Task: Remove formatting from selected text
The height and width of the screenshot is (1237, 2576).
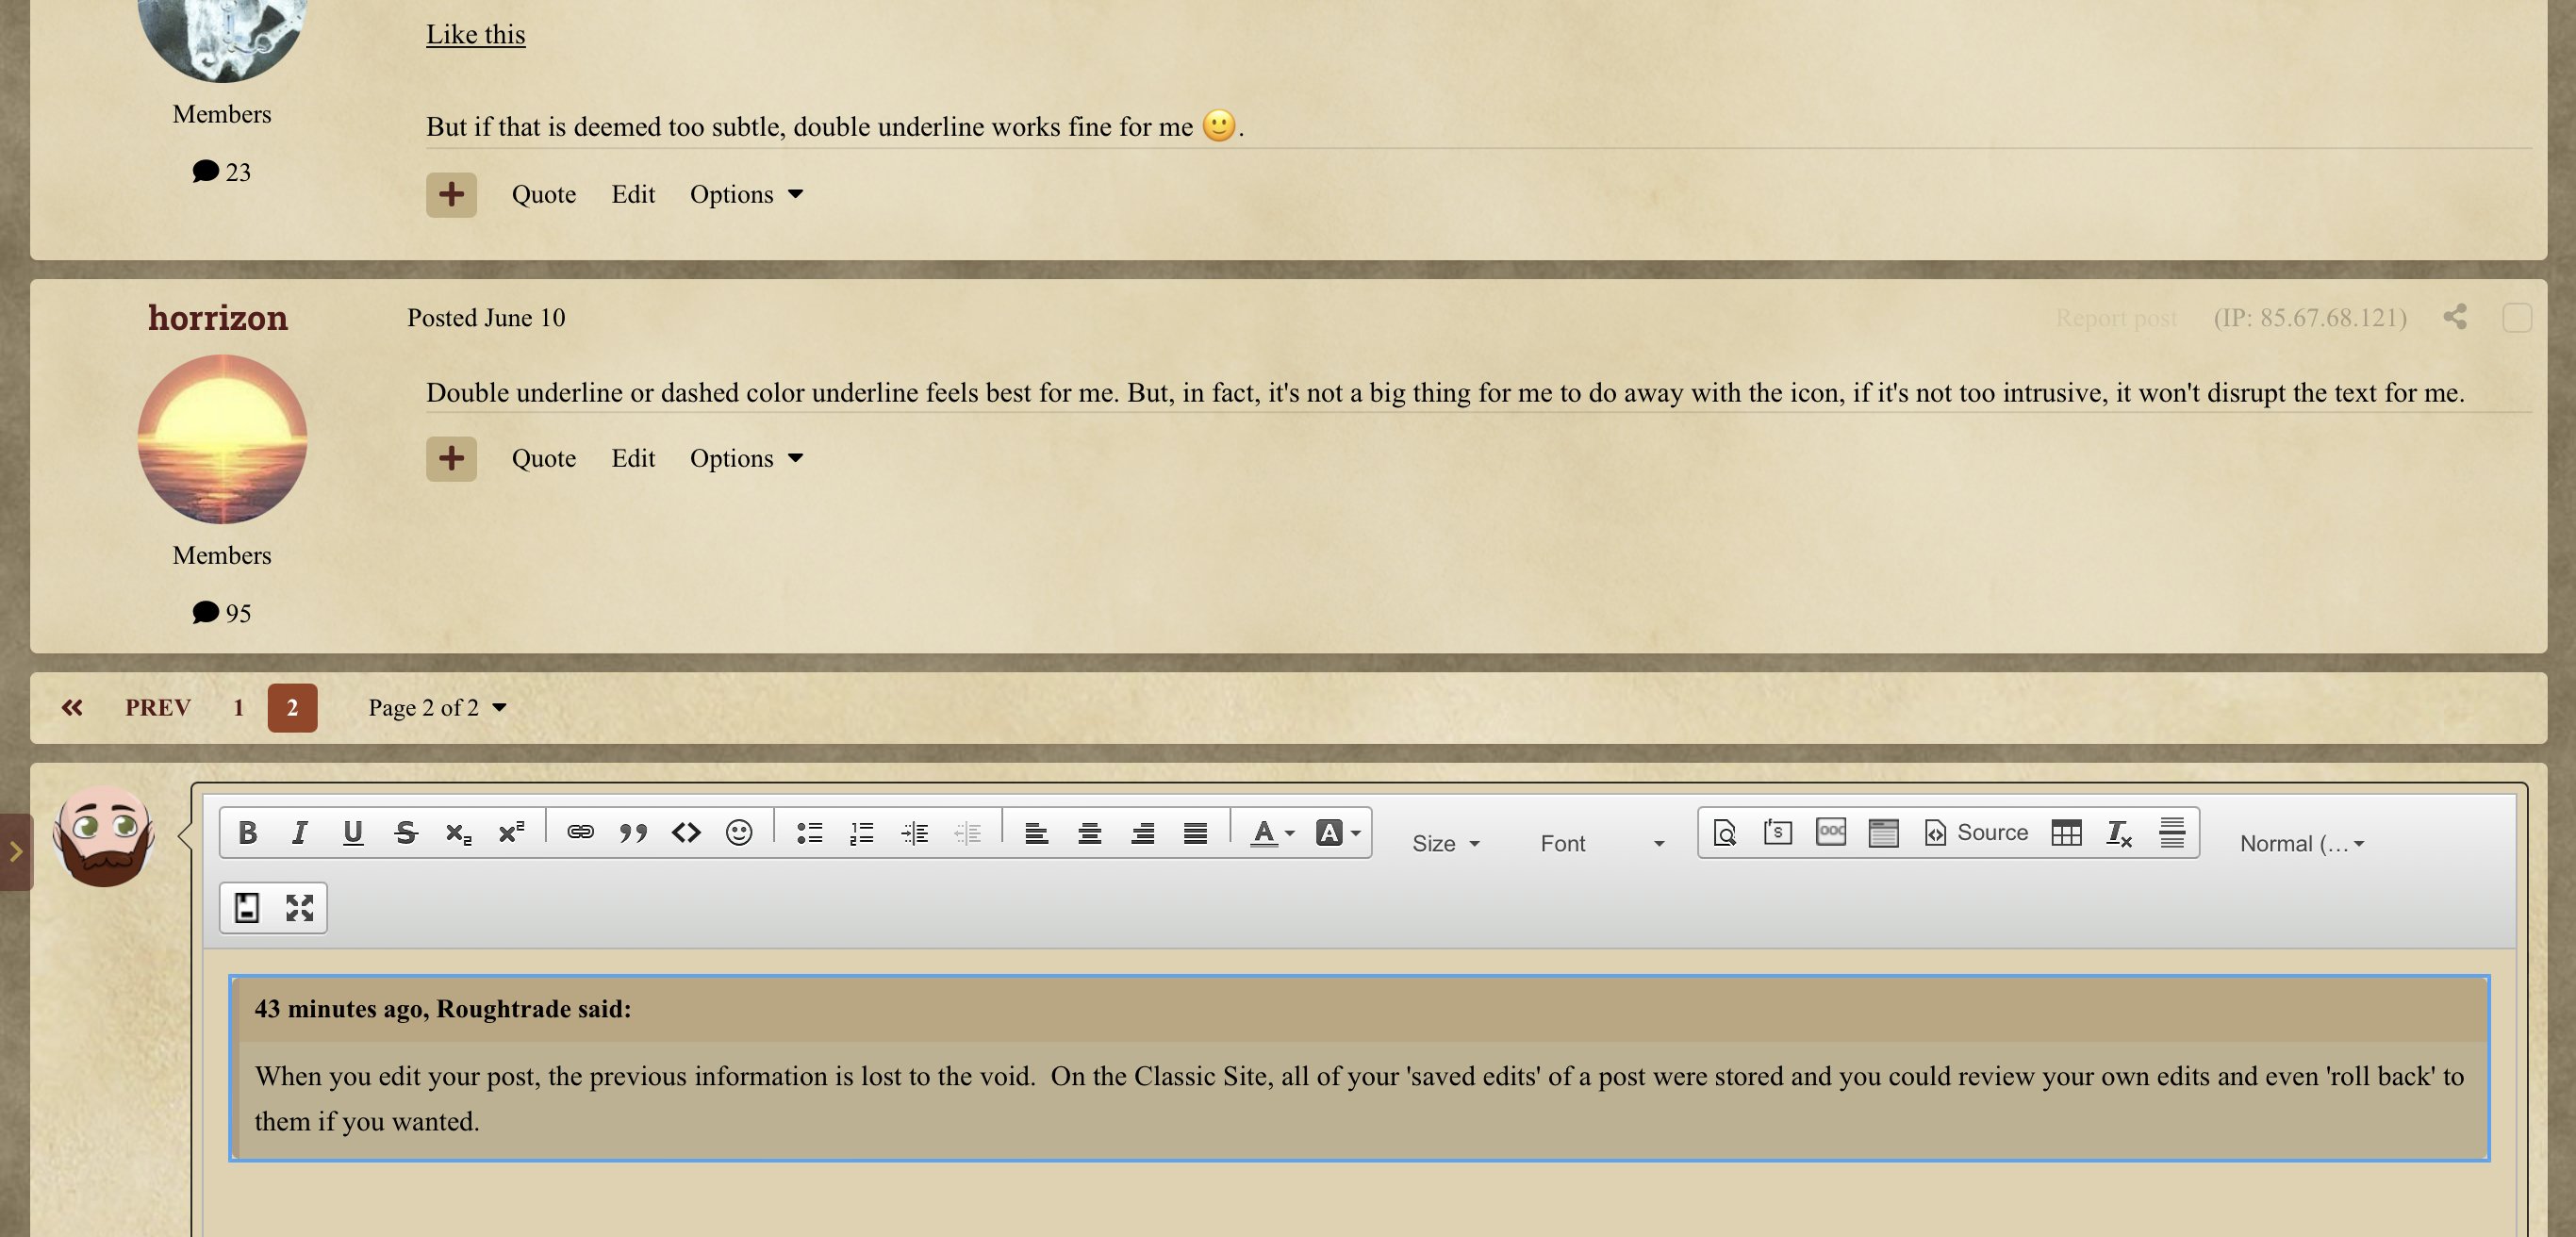Action: pos(2119,832)
